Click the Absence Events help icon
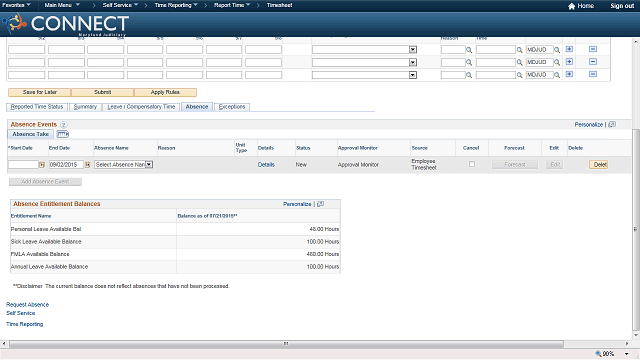Image resolution: width=640 pixels, height=360 pixels. click(x=64, y=124)
